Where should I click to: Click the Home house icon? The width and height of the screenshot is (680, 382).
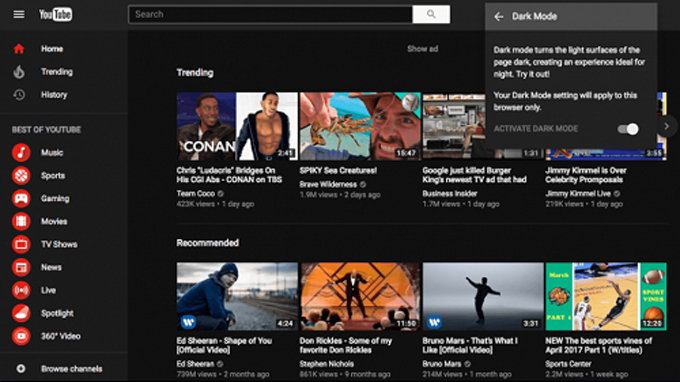click(x=19, y=49)
